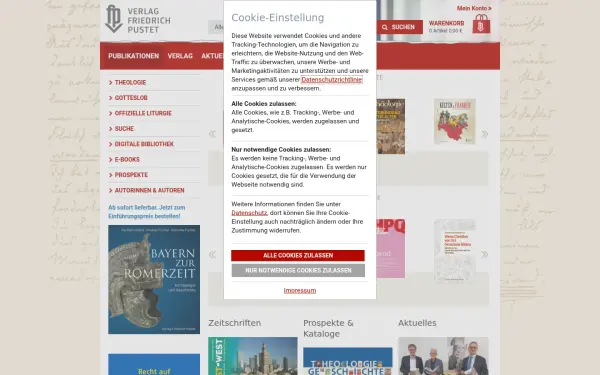The width and height of the screenshot is (600, 375).
Task: Click the search input field in header
Action: click(x=216, y=27)
